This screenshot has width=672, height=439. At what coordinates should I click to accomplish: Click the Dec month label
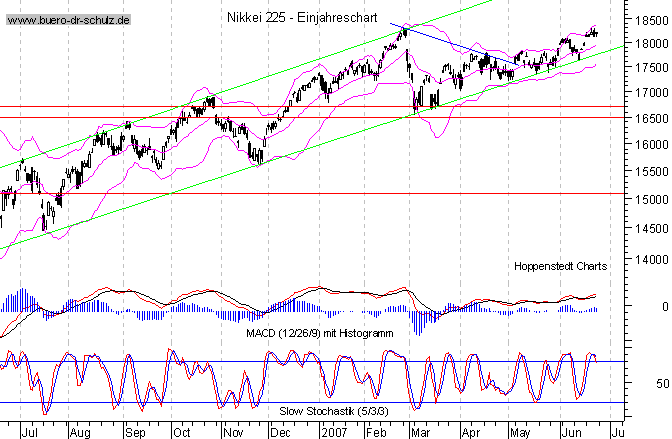click(280, 432)
